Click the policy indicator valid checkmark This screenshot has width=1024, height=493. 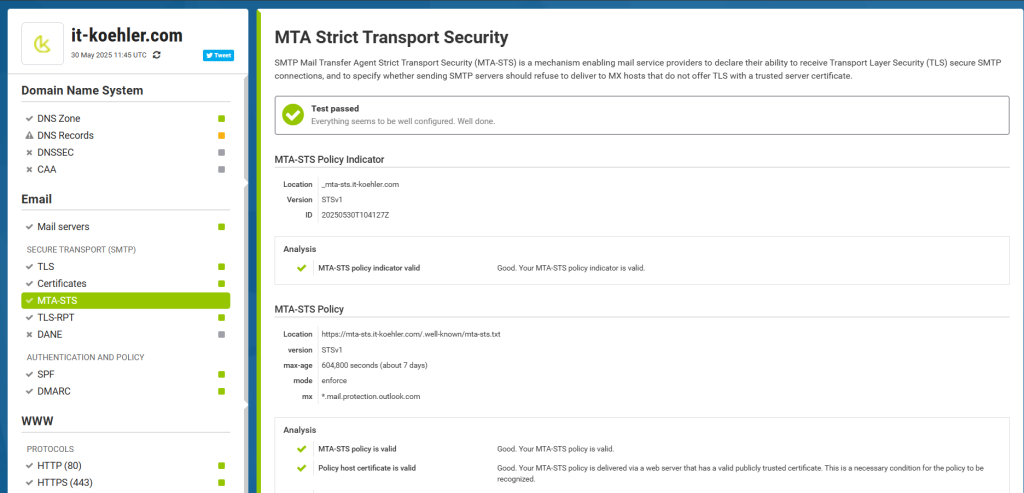click(301, 268)
